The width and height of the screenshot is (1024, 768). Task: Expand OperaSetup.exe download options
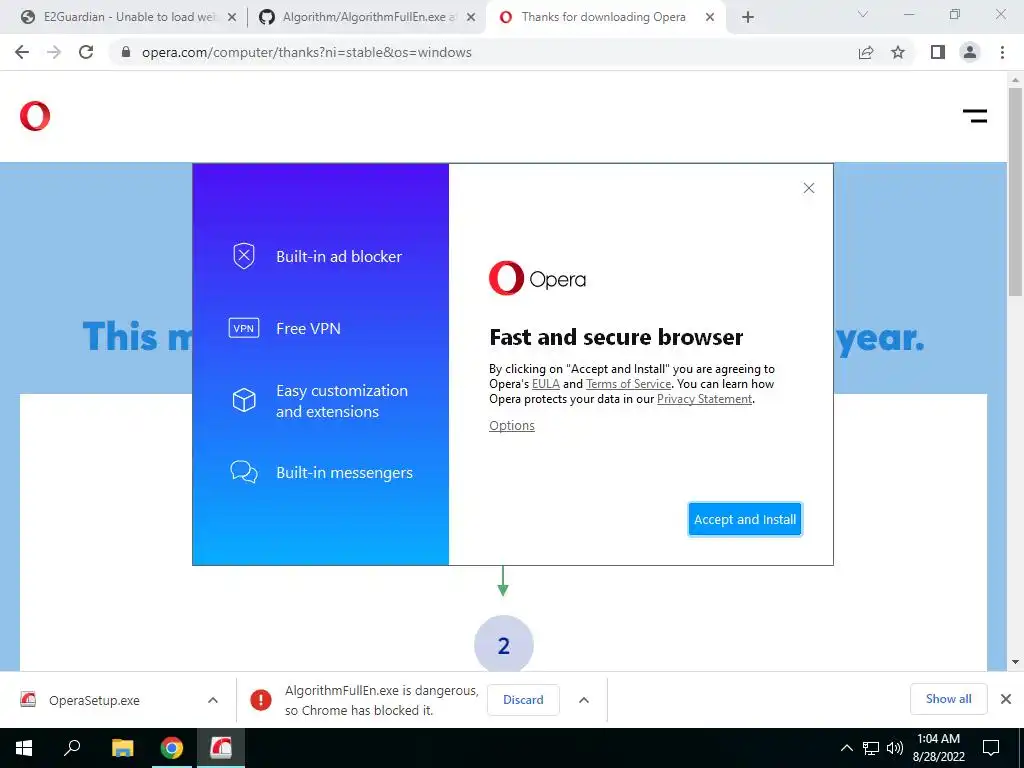(x=213, y=700)
